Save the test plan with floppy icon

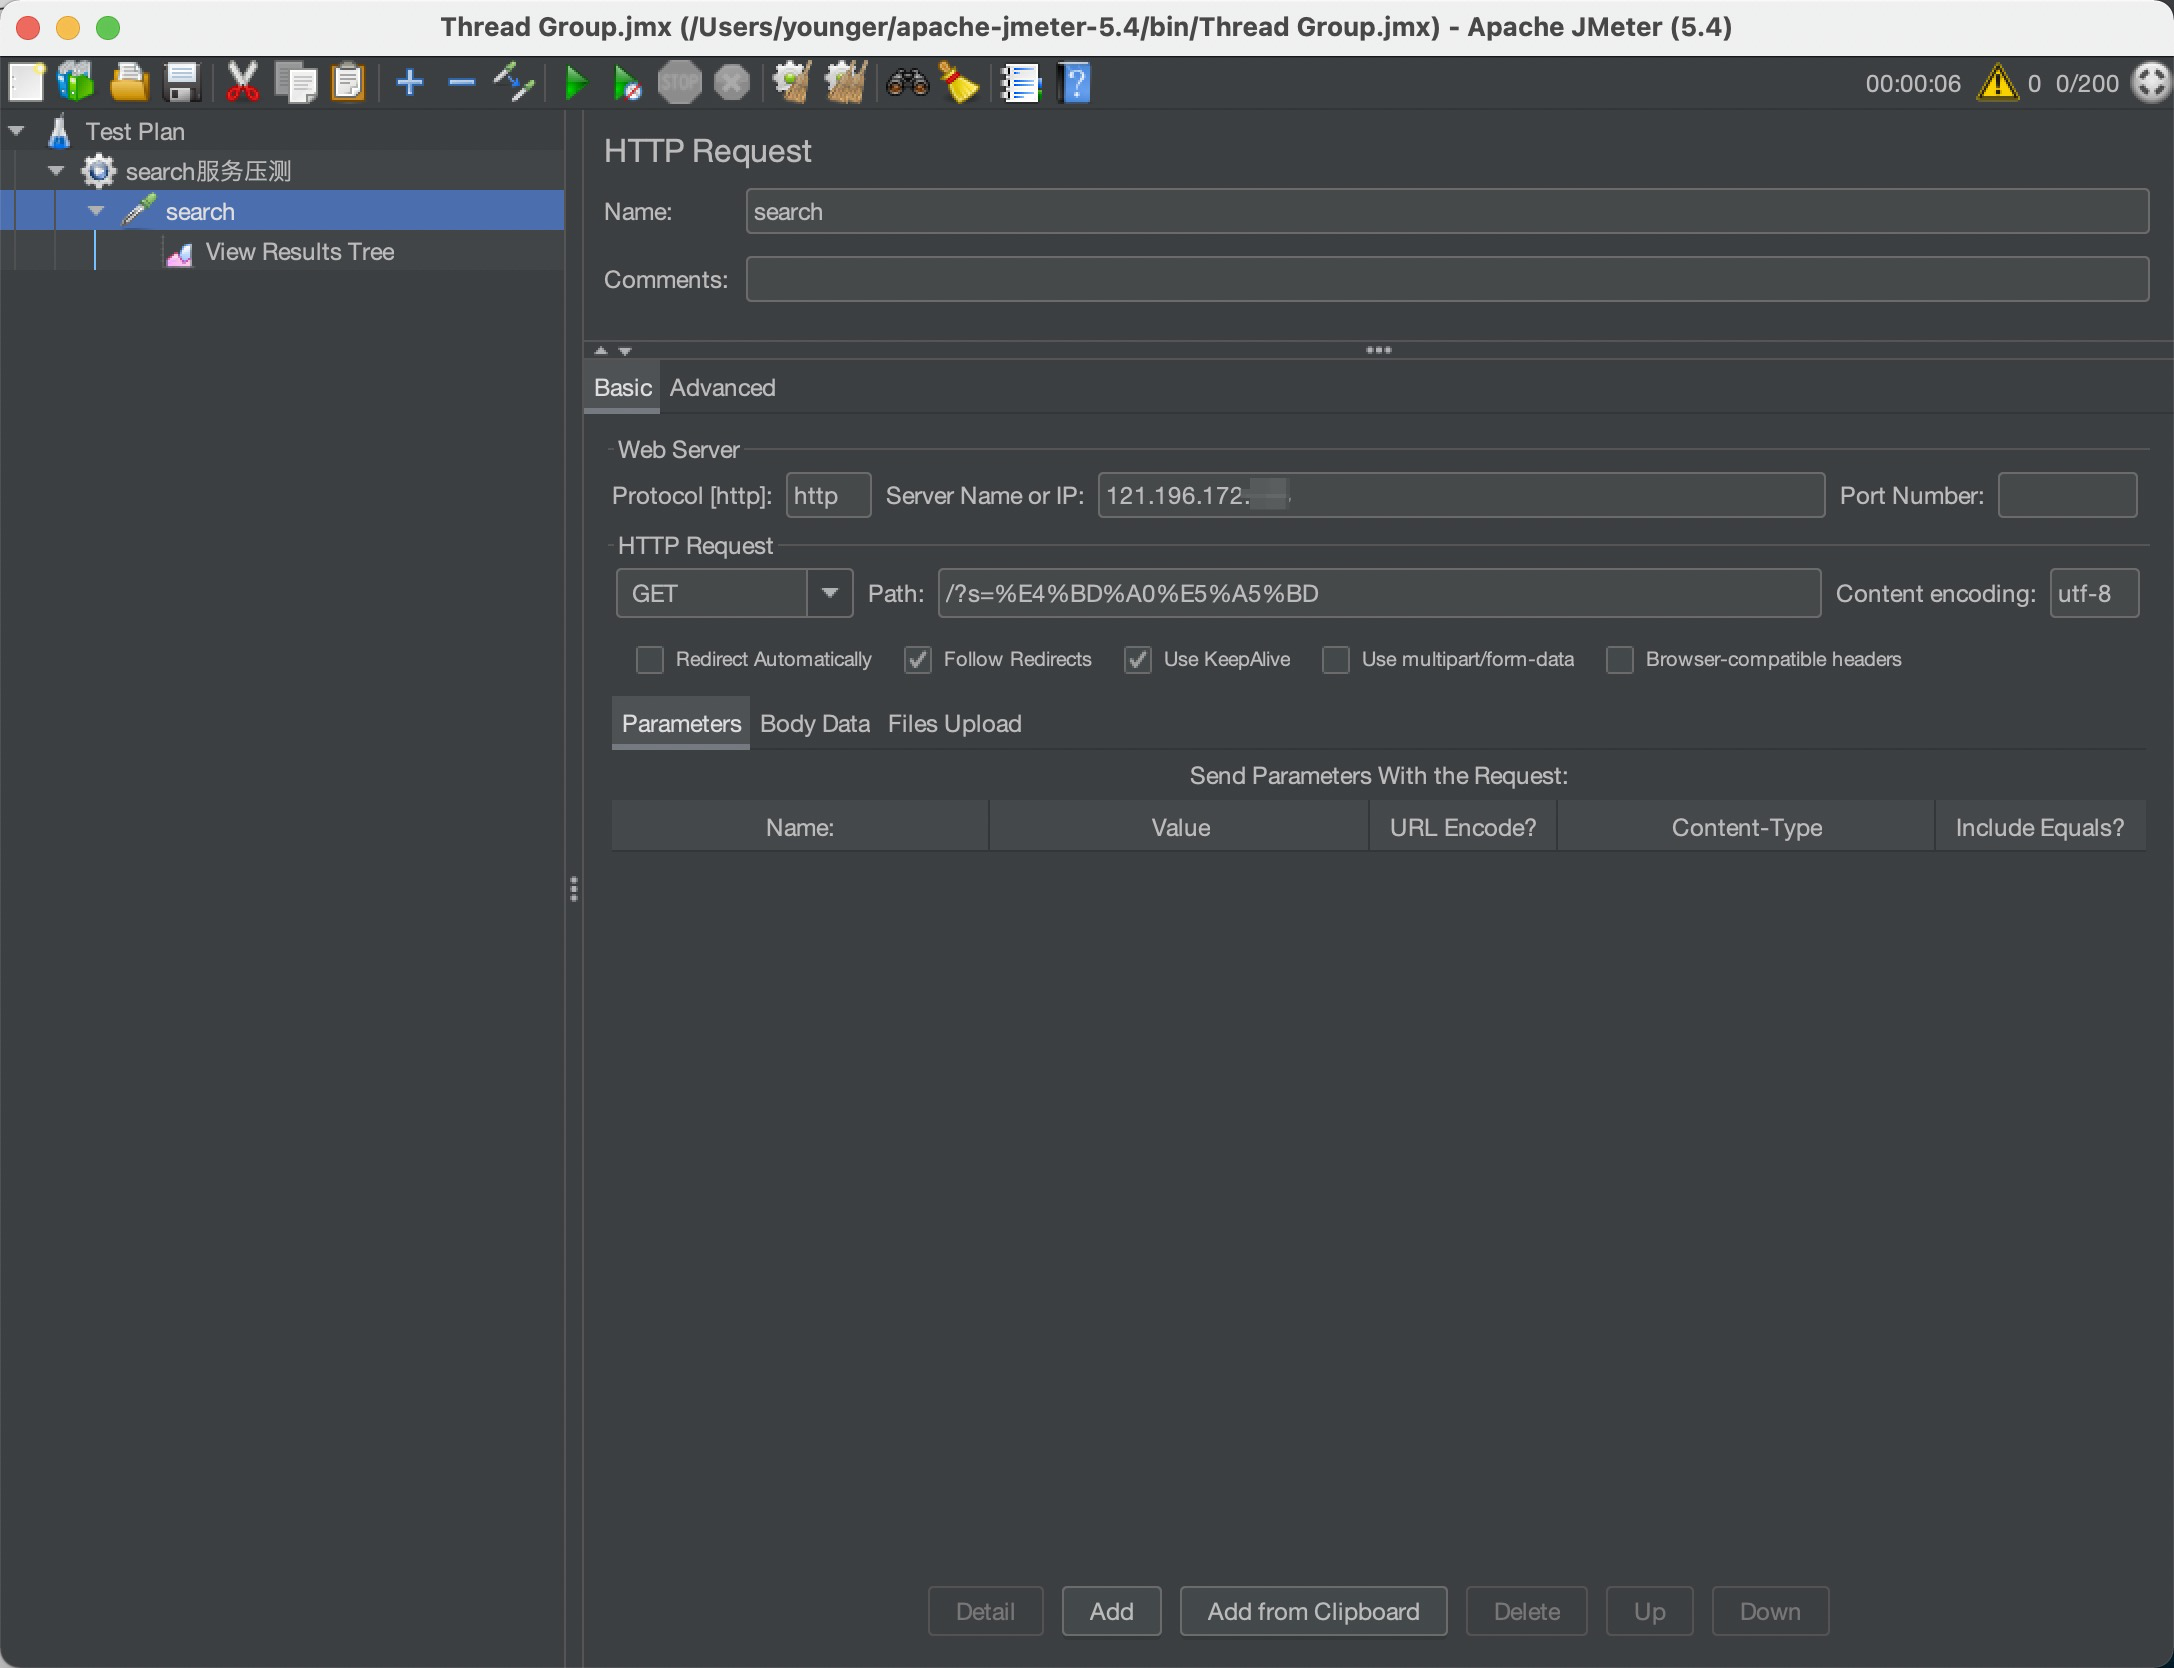[x=182, y=83]
